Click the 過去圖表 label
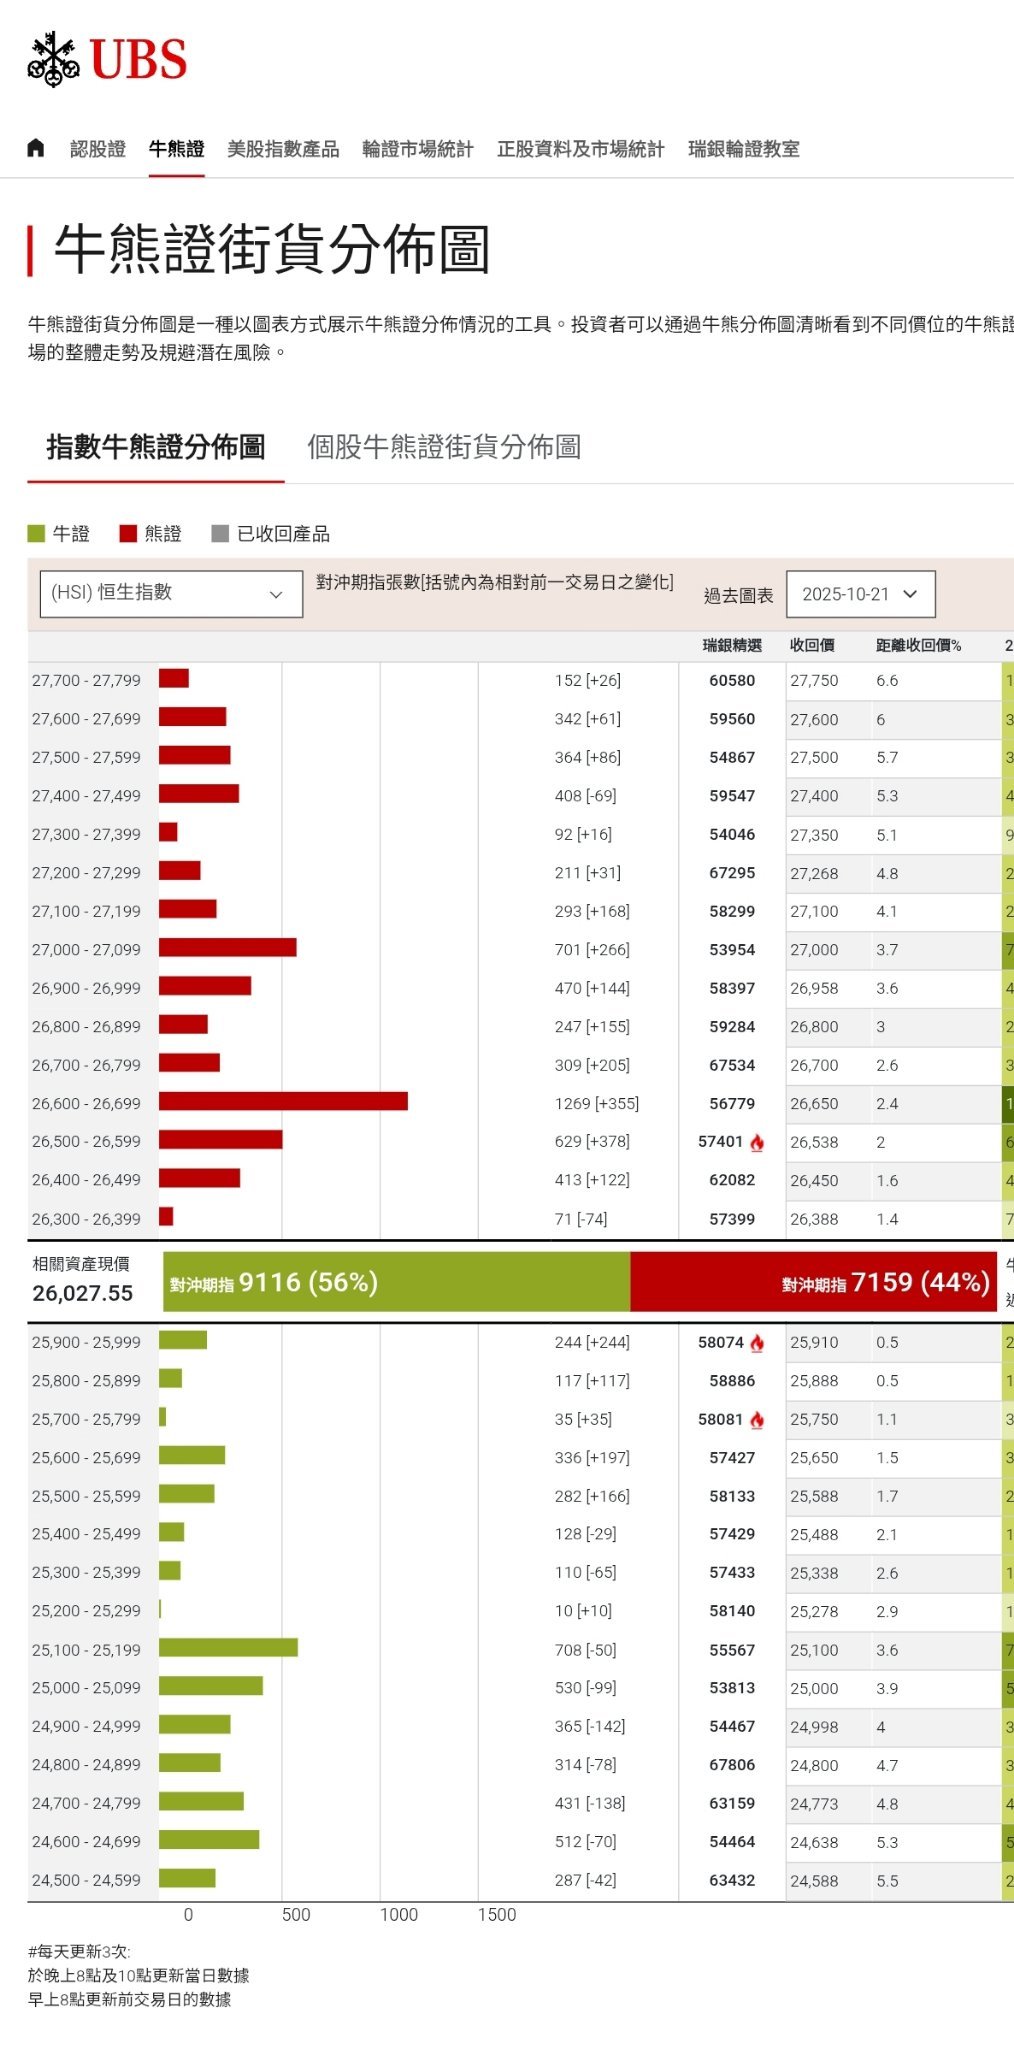 [x=738, y=596]
